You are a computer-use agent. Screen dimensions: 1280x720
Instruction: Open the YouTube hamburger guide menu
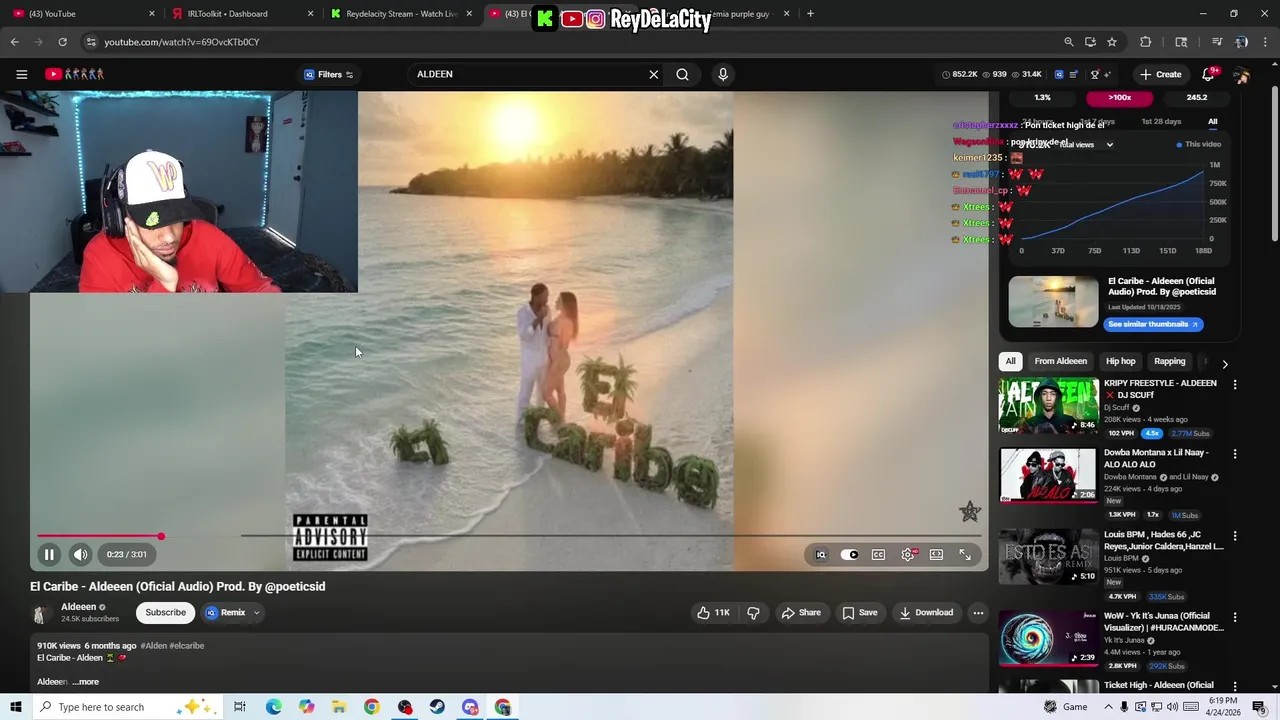point(21,74)
